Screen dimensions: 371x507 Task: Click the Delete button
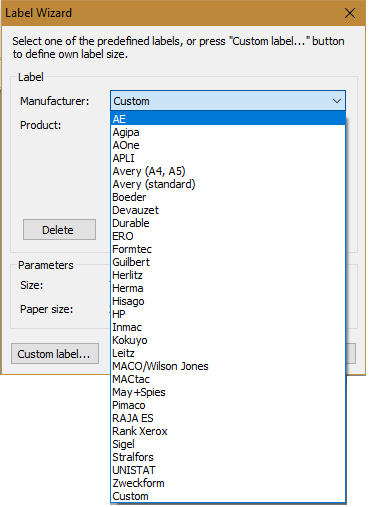click(59, 230)
